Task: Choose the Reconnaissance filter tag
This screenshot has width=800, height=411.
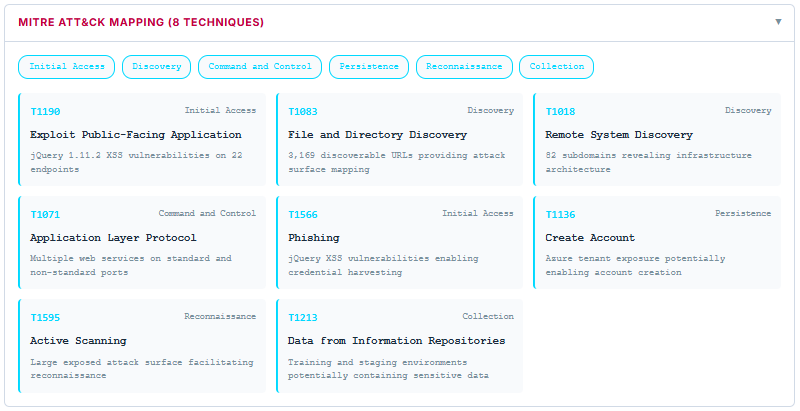Action: tap(464, 67)
